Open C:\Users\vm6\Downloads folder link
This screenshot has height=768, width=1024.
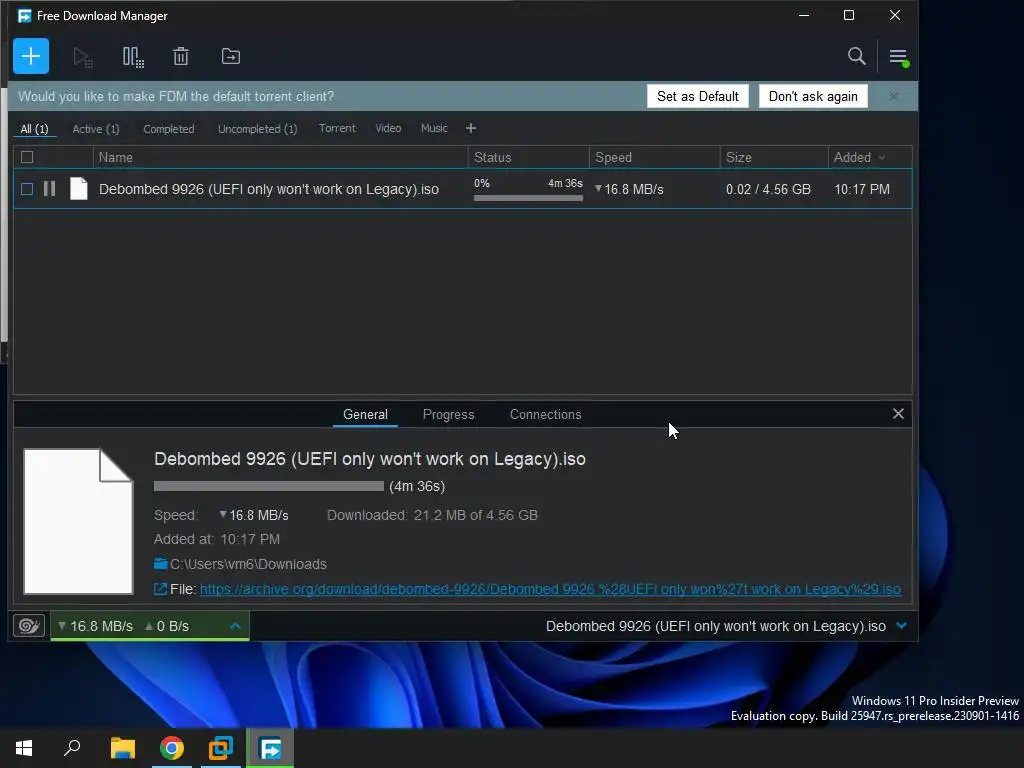point(248,564)
